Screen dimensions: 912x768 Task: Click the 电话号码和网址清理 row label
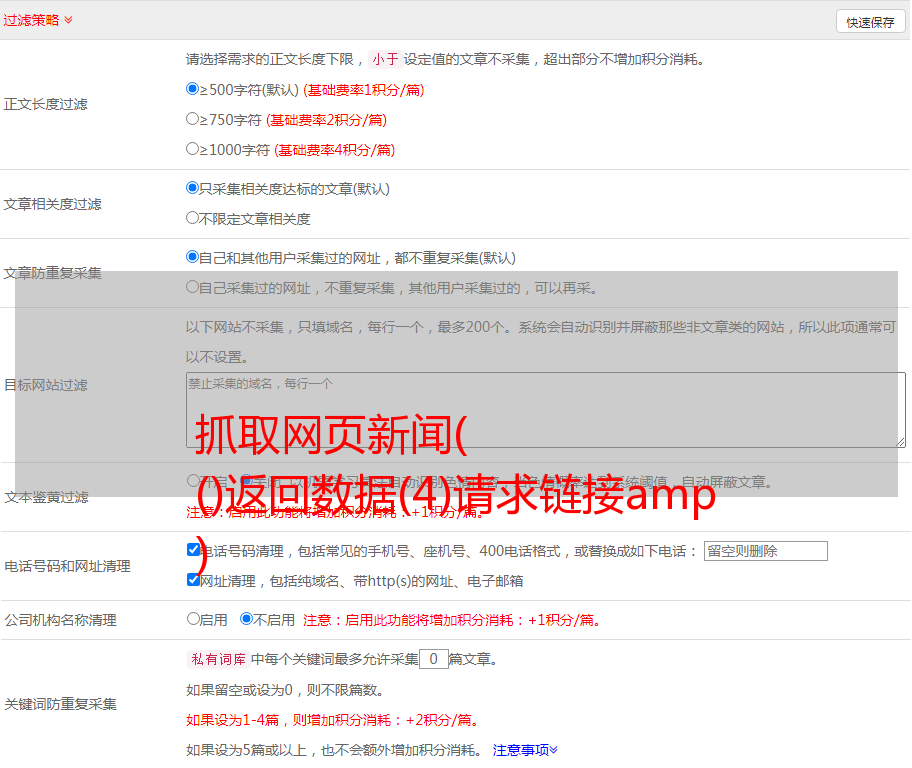pyautogui.click(x=67, y=566)
